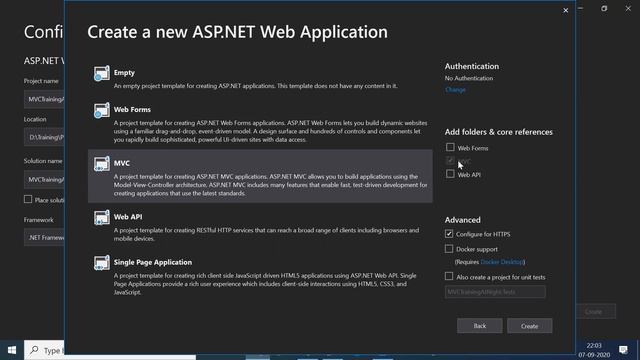Choose the Web API template icon
The width and height of the screenshot is (640, 360).
click(x=102, y=218)
